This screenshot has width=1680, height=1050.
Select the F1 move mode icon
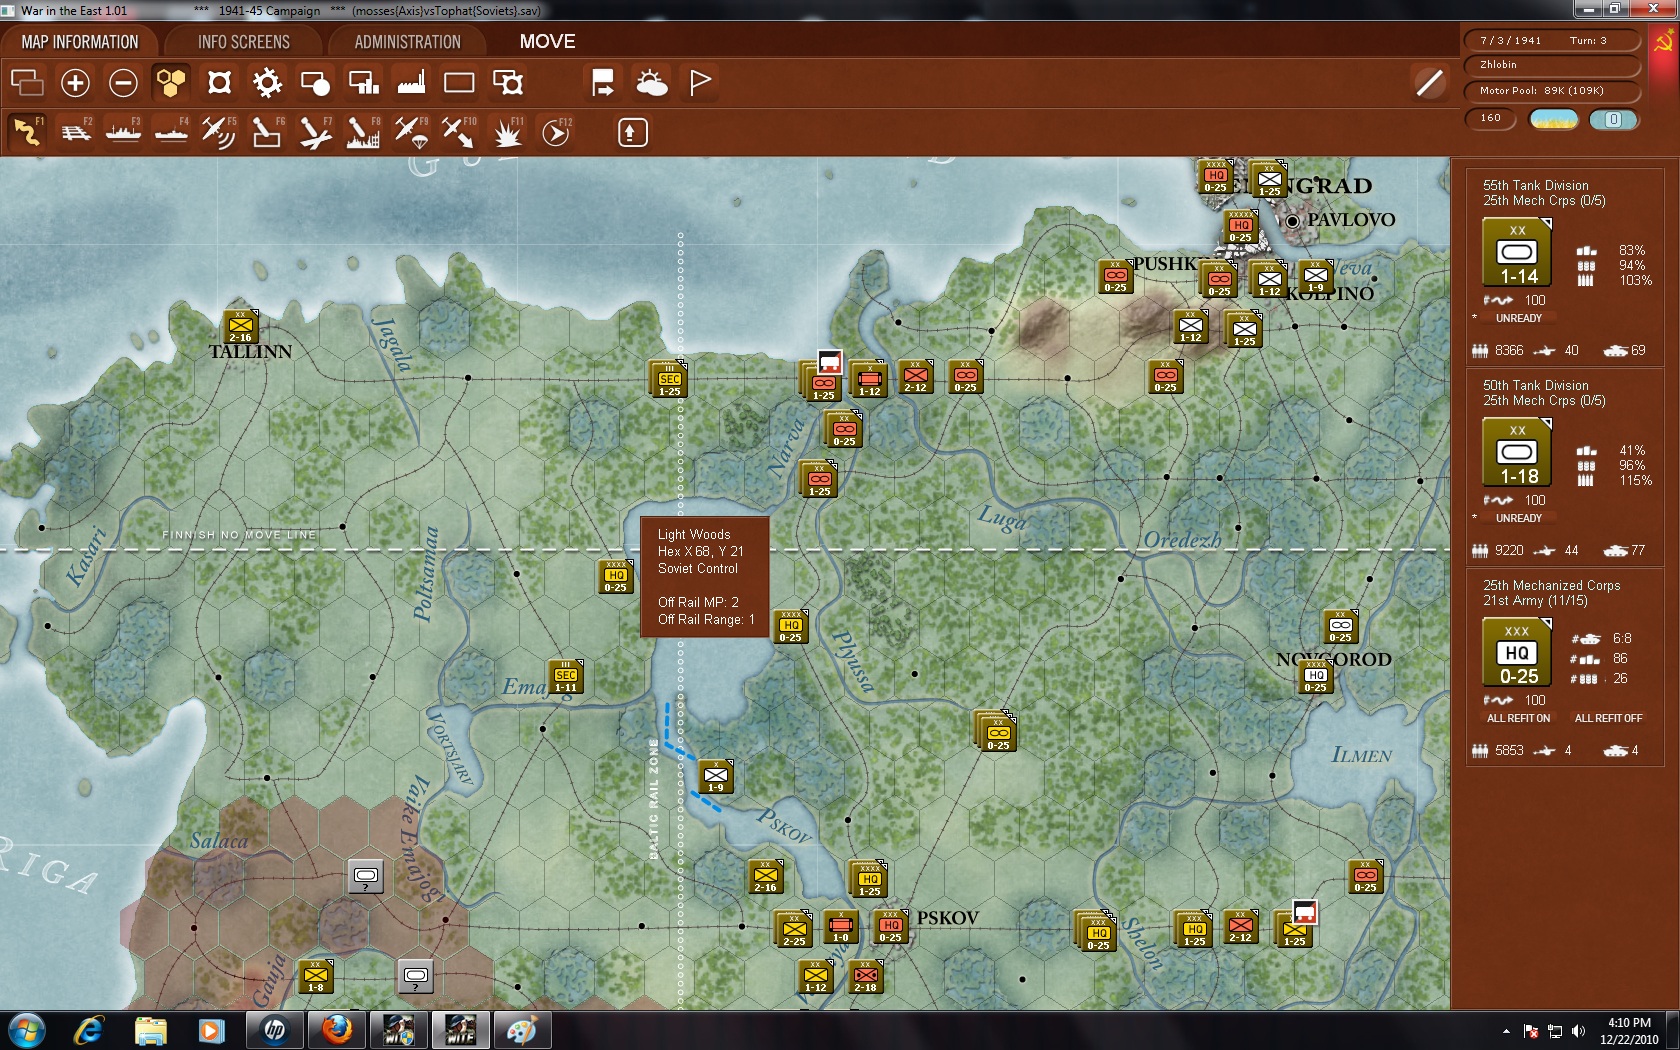point(27,132)
